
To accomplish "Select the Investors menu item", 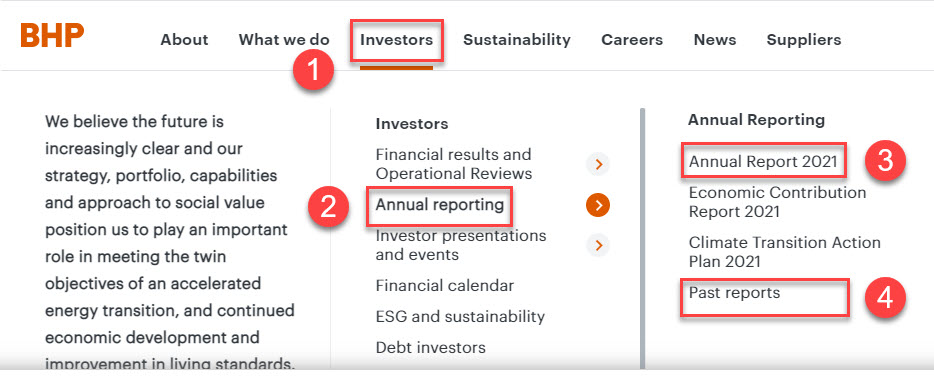I will coord(397,40).
